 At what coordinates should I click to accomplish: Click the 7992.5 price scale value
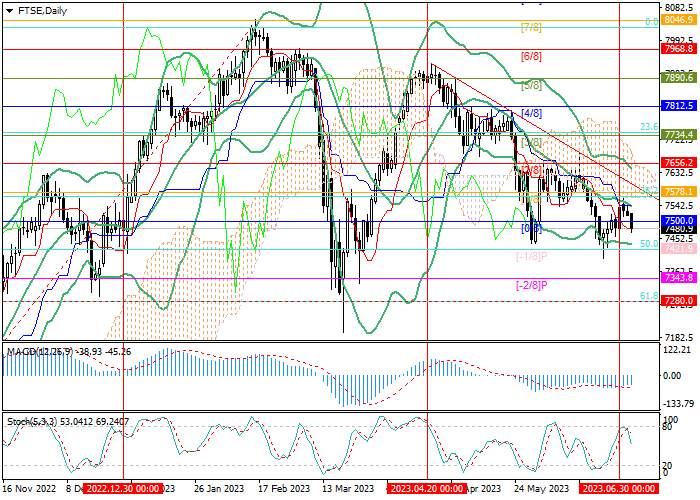tap(679, 40)
